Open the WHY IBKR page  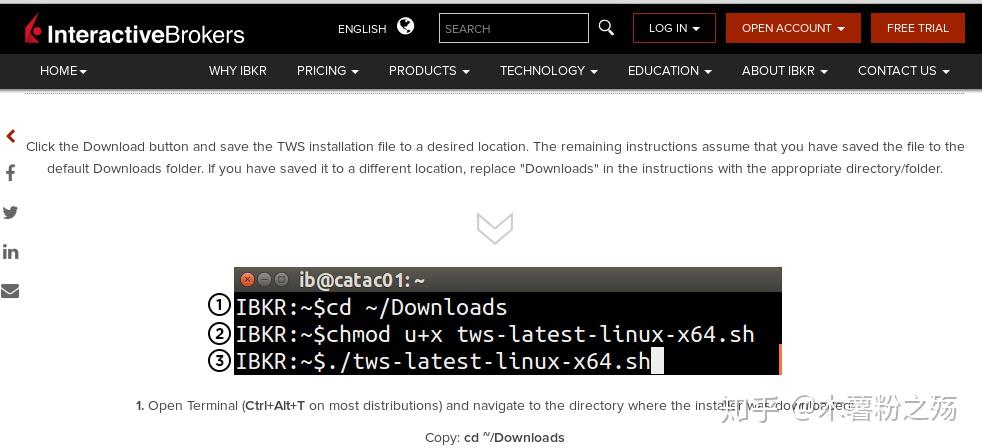[x=237, y=71]
